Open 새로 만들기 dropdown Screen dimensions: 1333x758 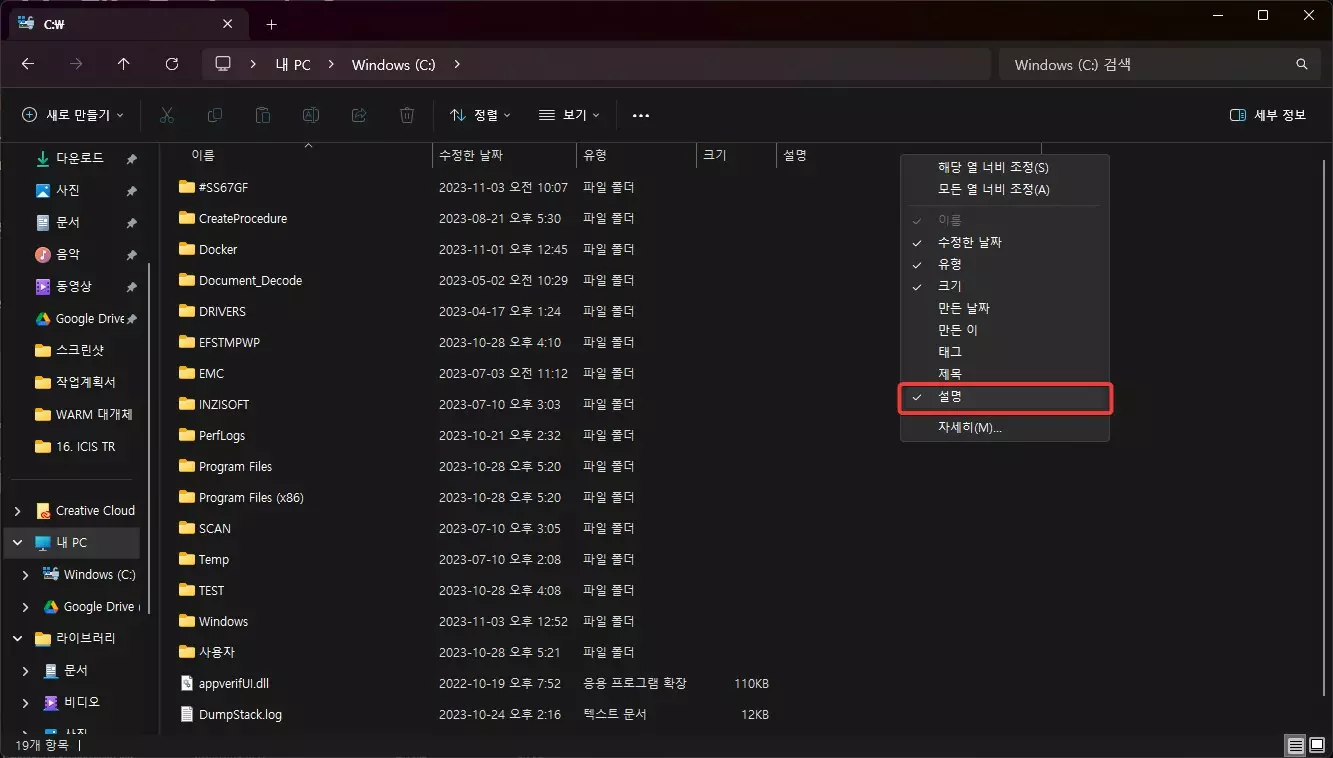(73, 115)
